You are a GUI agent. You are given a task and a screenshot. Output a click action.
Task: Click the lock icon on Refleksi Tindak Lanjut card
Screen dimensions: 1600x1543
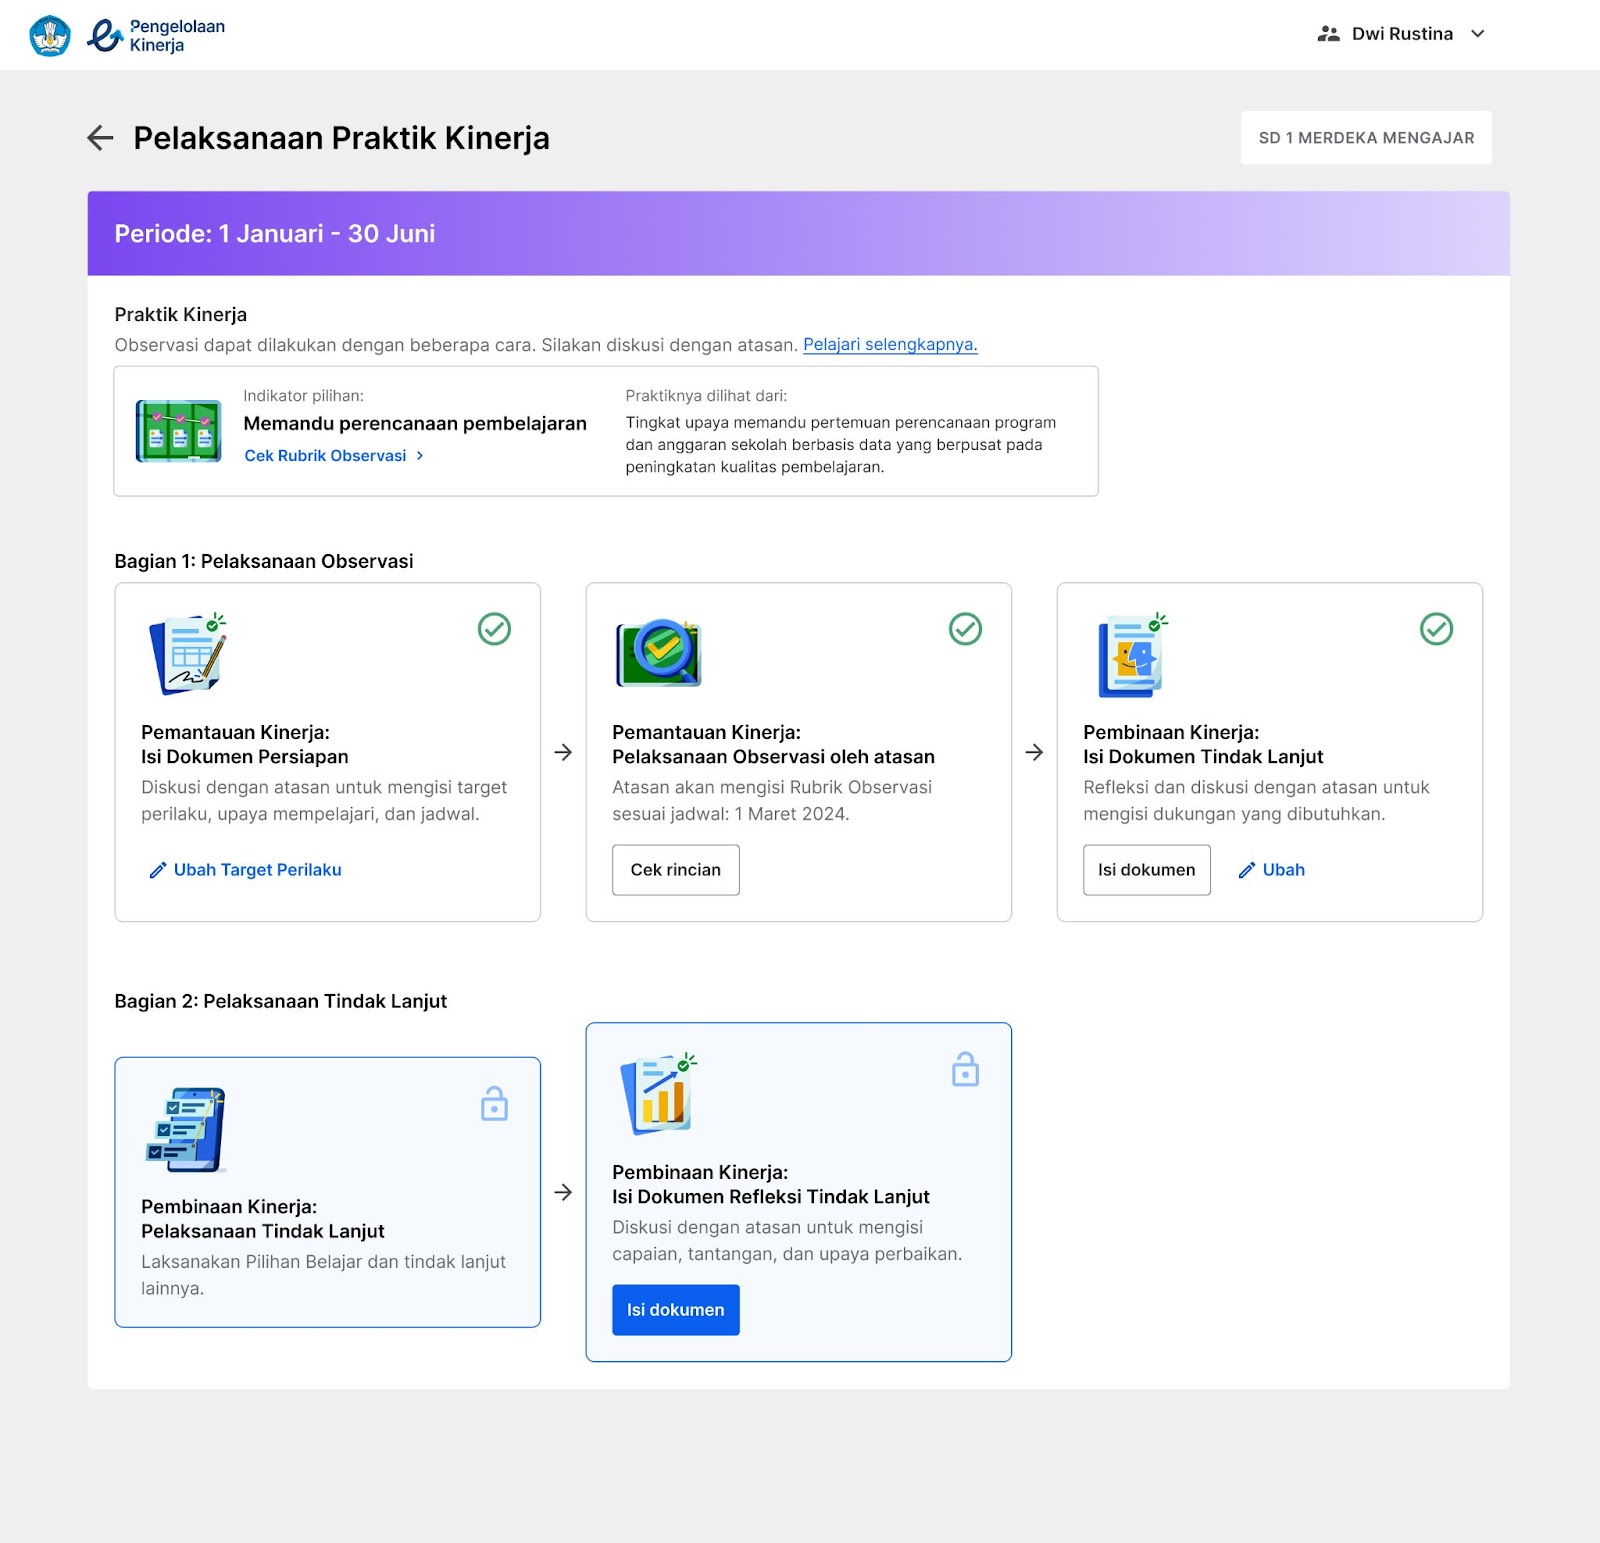[965, 1069]
